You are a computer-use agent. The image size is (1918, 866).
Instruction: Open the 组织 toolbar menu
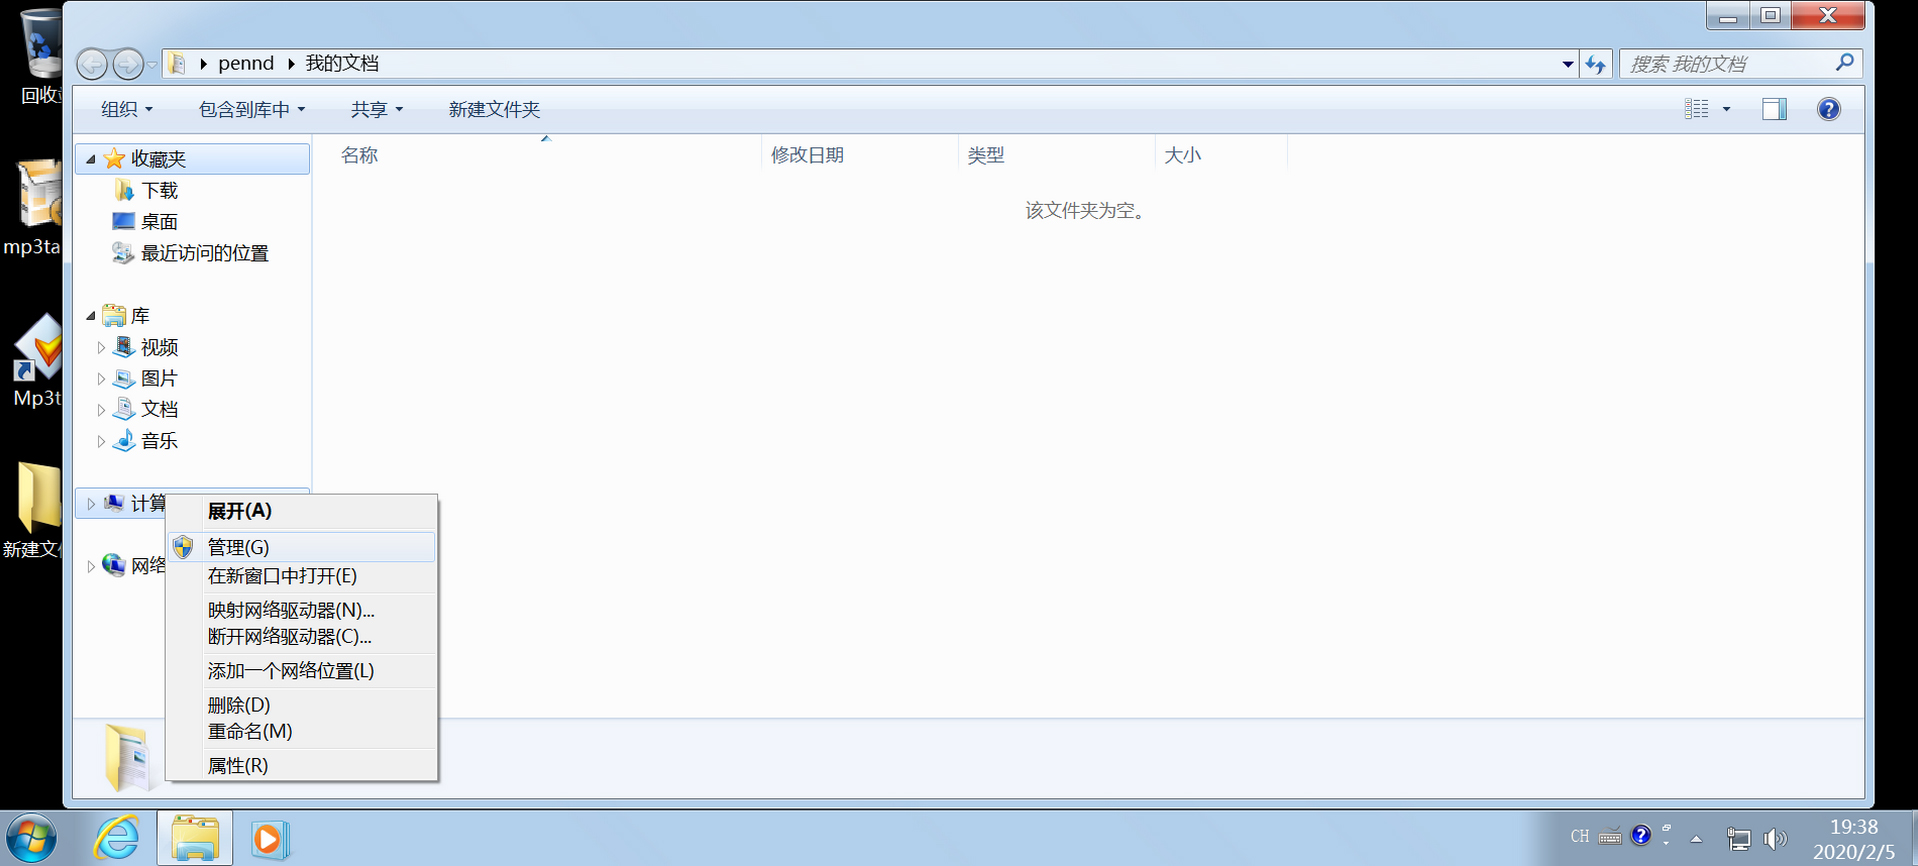[127, 109]
